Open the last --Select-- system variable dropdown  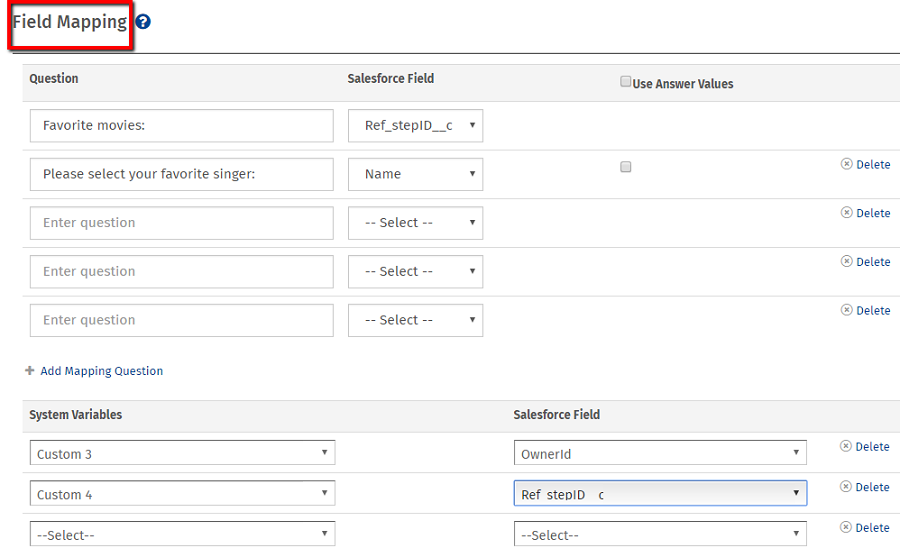pos(182,535)
